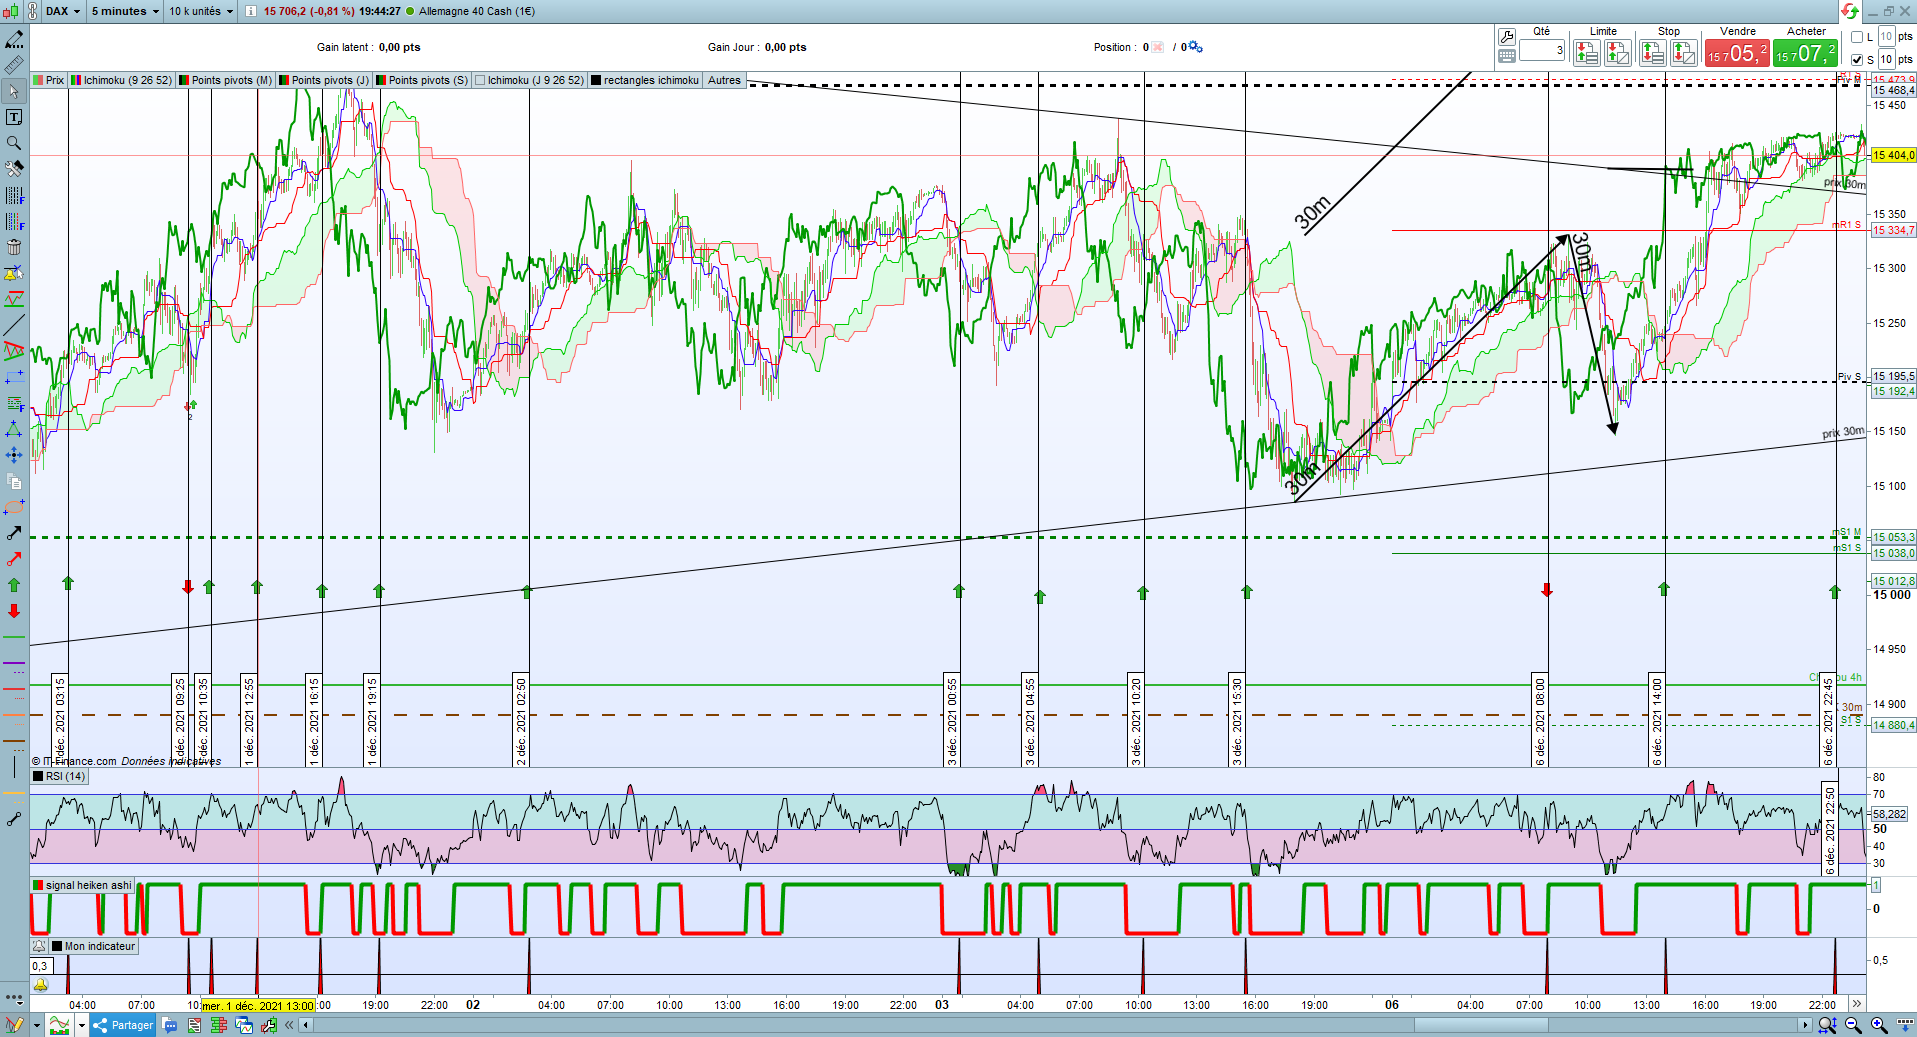Image resolution: width=1917 pixels, height=1037 pixels.
Task: Click the duplicate chart windows icon
Action: [243, 1025]
